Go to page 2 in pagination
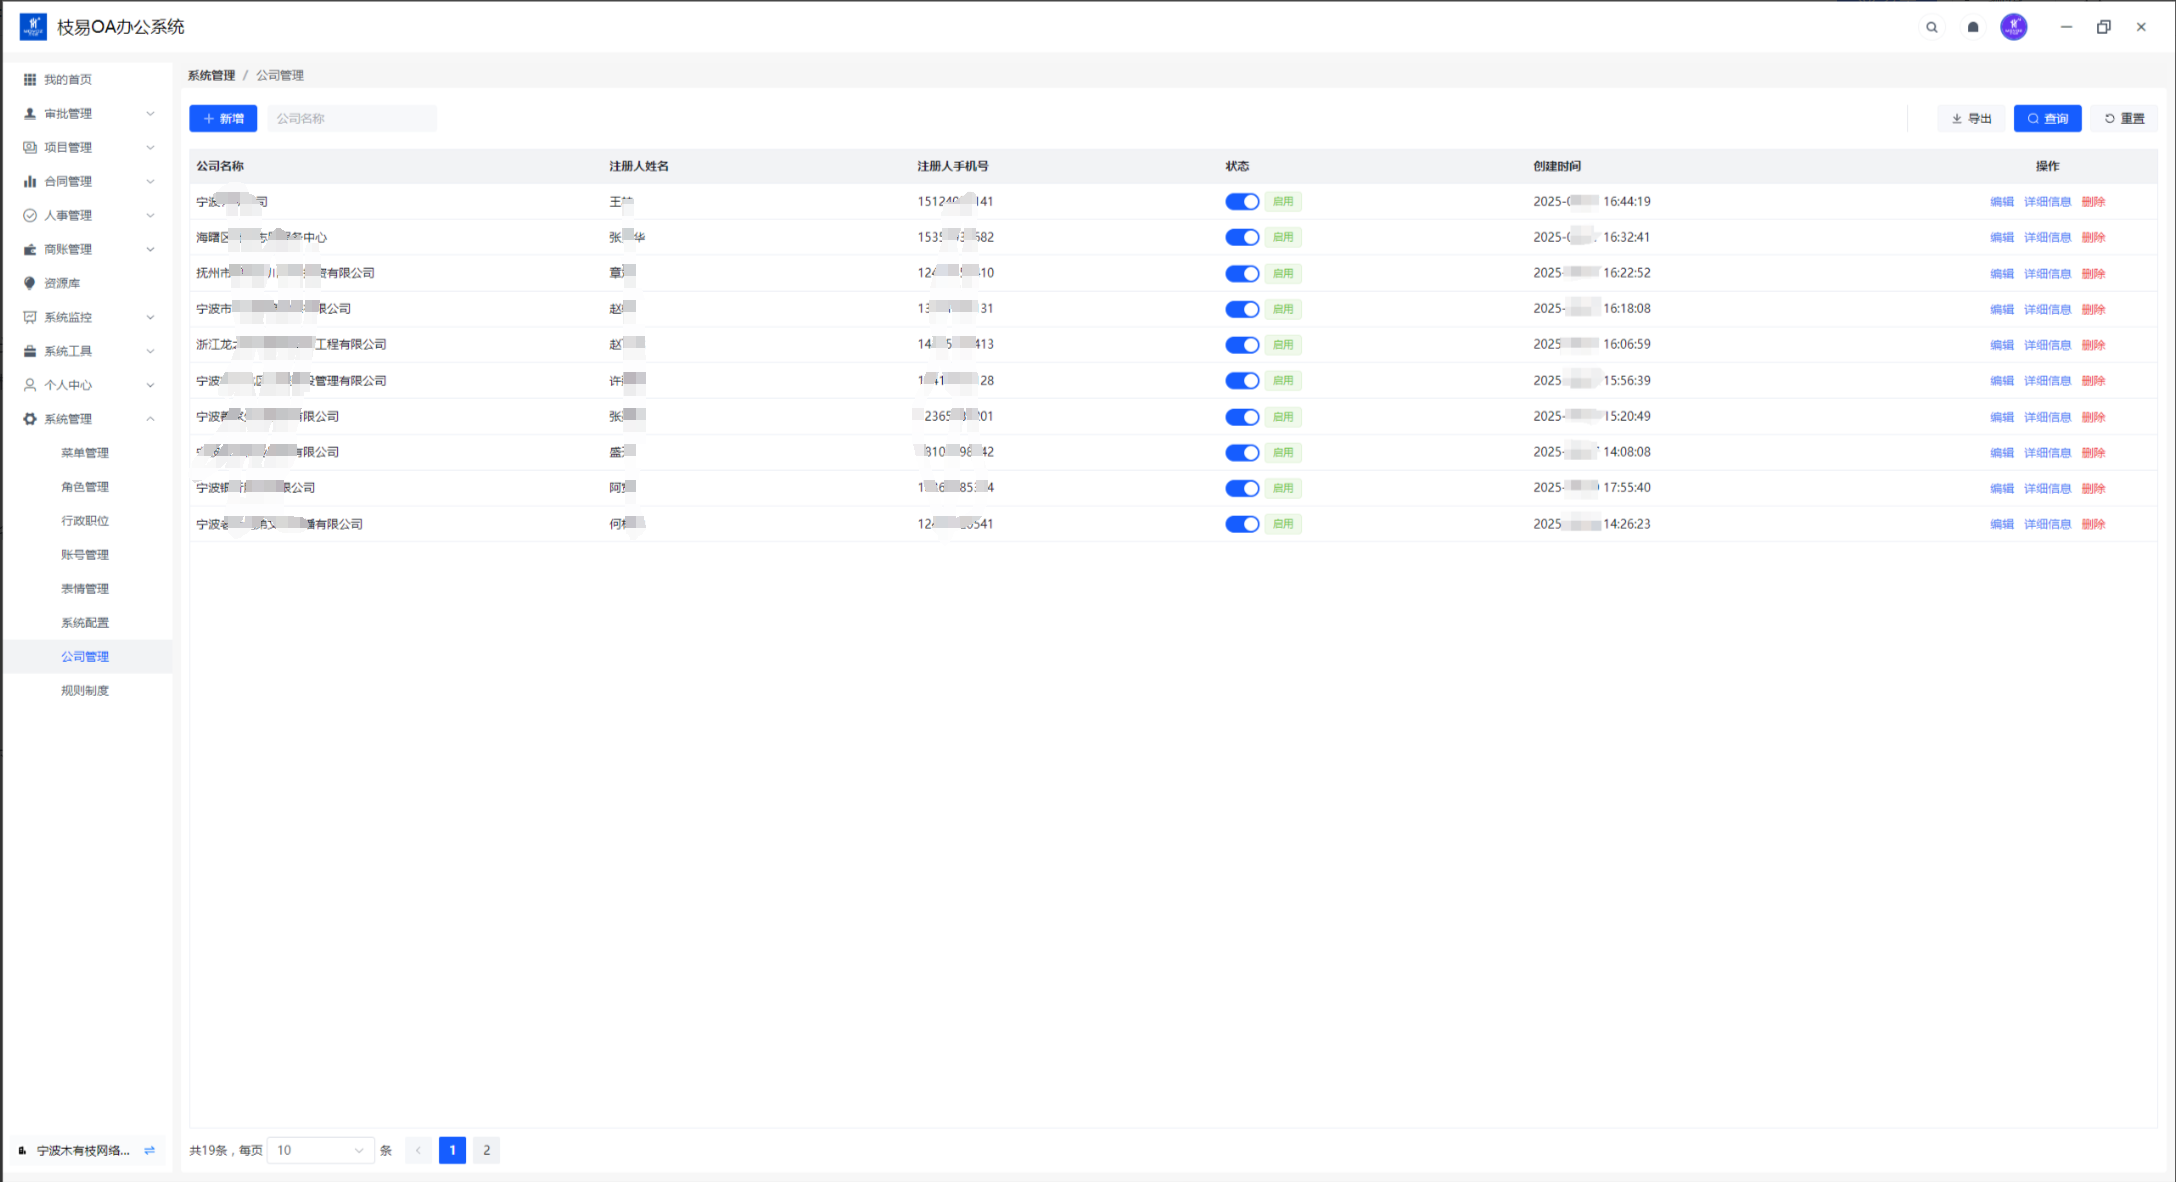This screenshot has height=1182, width=2176. pyautogui.click(x=486, y=1150)
